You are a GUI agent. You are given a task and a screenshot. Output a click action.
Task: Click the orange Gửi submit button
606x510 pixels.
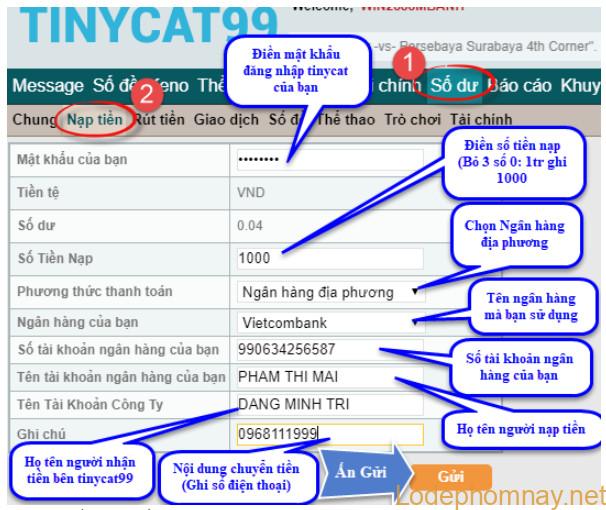(451, 476)
